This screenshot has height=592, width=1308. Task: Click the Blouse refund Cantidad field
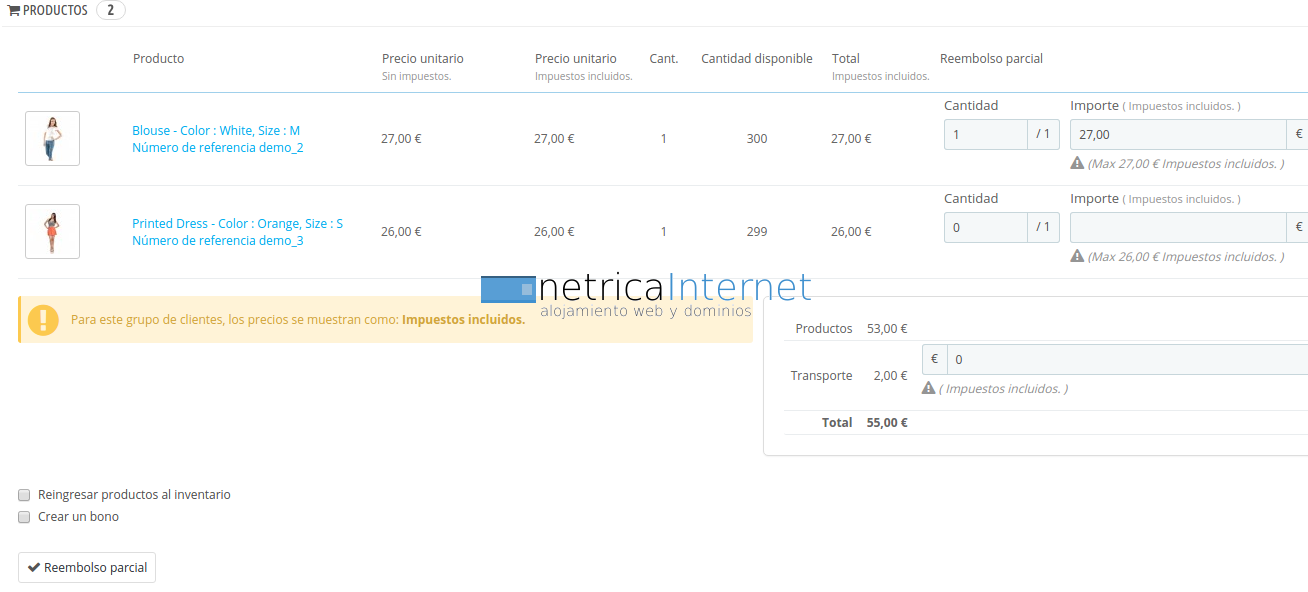point(985,135)
